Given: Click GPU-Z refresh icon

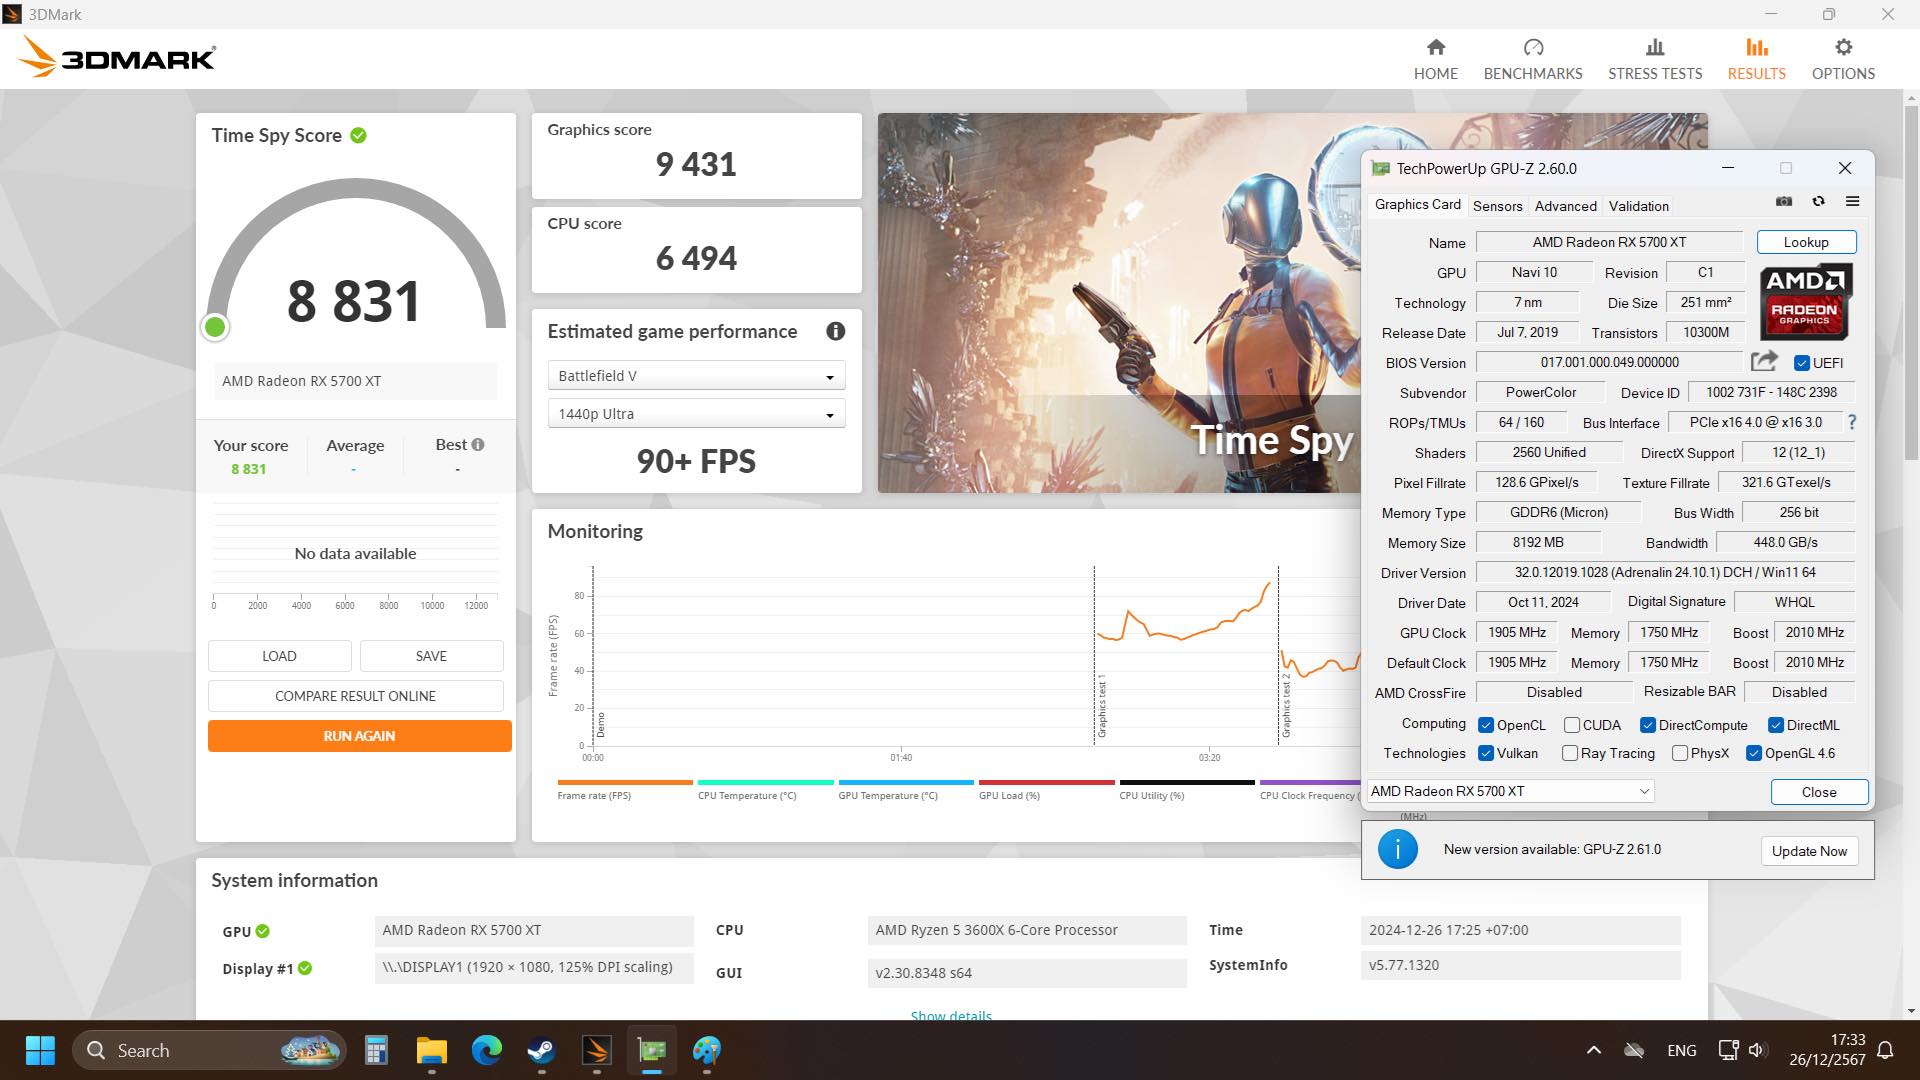Looking at the screenshot, I should pos(1818,202).
